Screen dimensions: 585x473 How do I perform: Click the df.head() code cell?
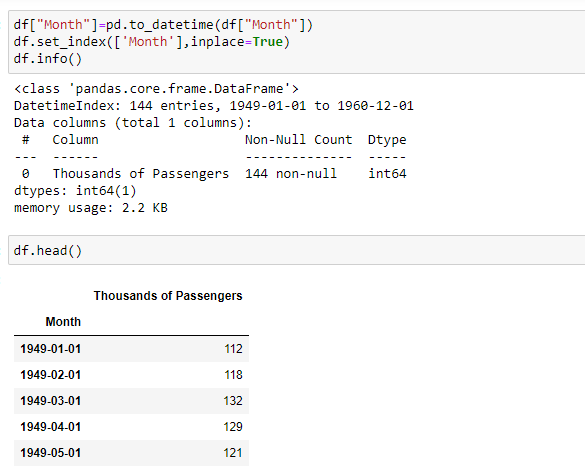click(297, 250)
